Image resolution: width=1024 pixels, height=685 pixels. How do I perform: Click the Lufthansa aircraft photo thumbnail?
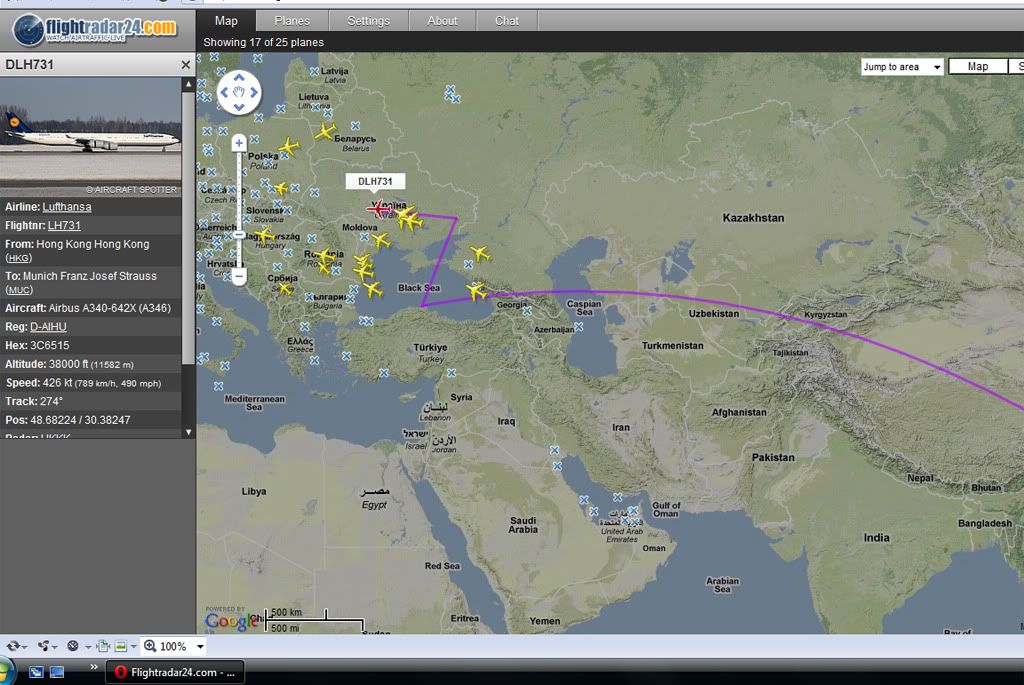[91, 138]
